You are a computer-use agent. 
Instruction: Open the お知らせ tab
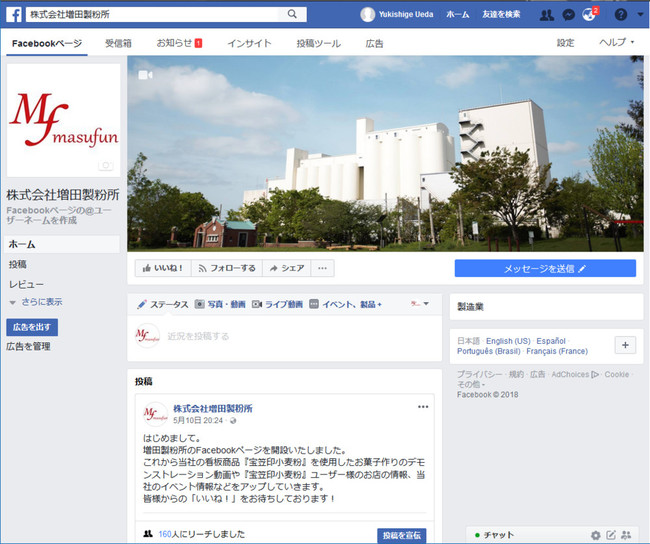click(x=179, y=43)
